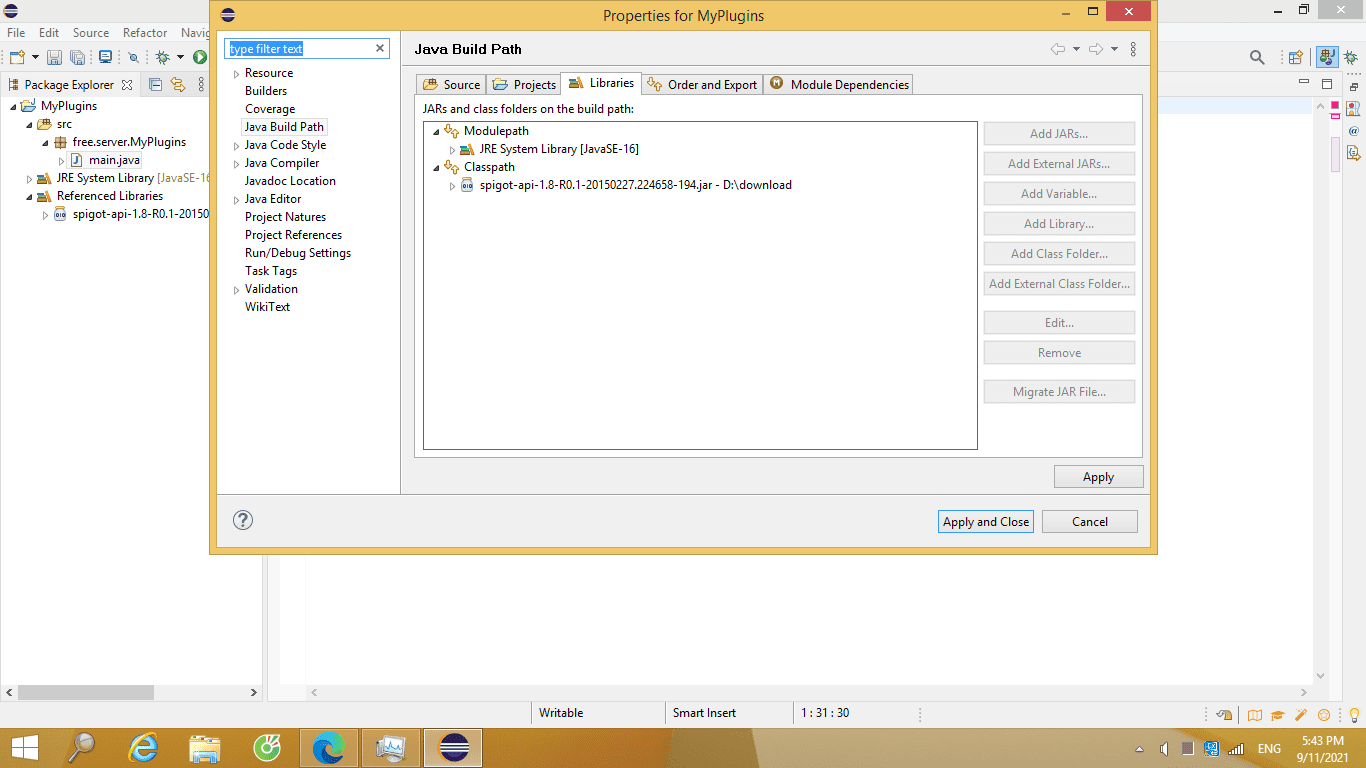The width and height of the screenshot is (1366, 768).
Task: Click the forward arrow in Properties dialog
Action: tap(1096, 49)
